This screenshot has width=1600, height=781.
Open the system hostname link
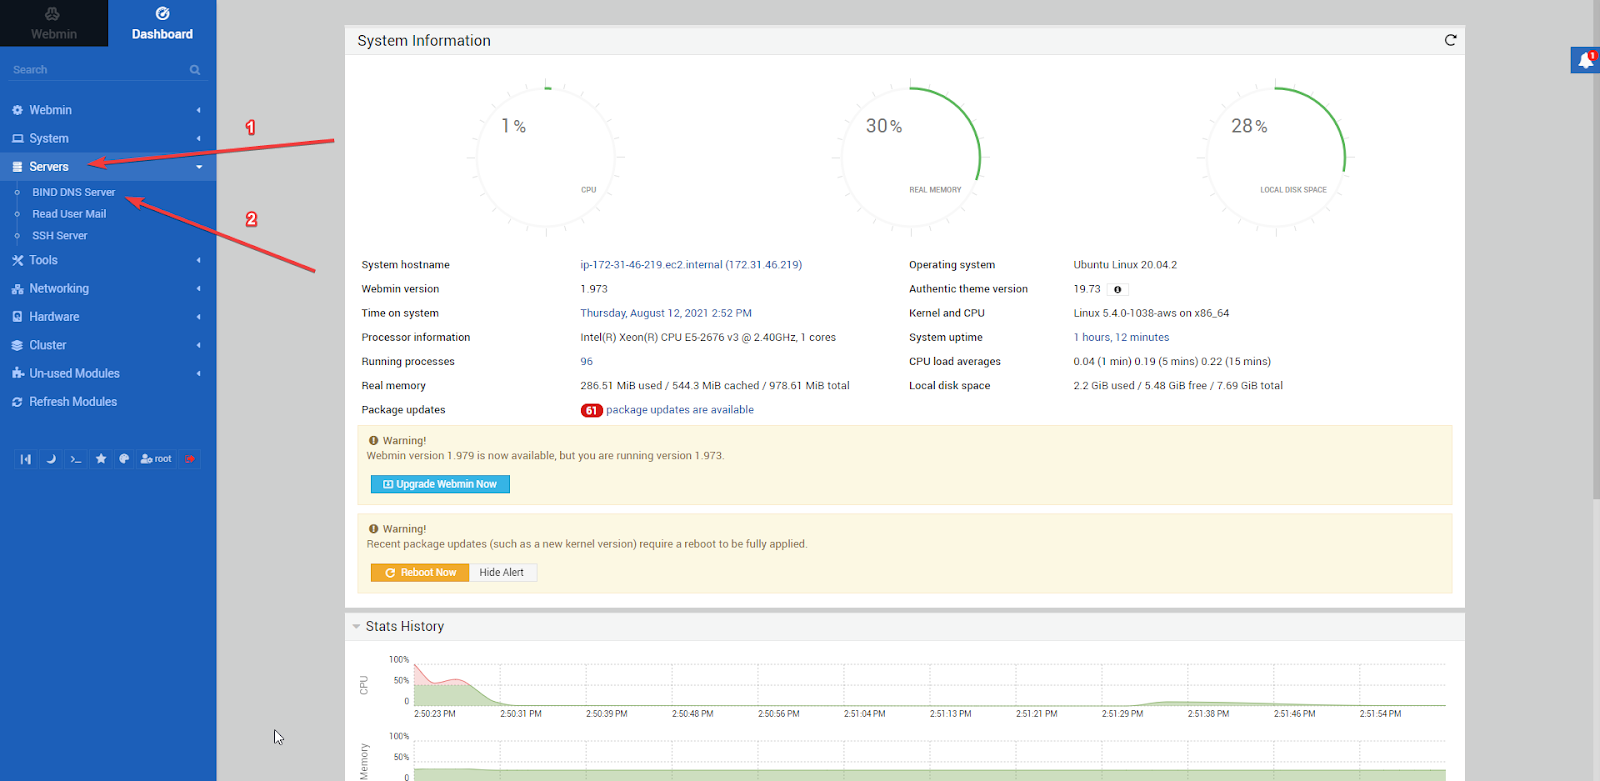(x=691, y=265)
